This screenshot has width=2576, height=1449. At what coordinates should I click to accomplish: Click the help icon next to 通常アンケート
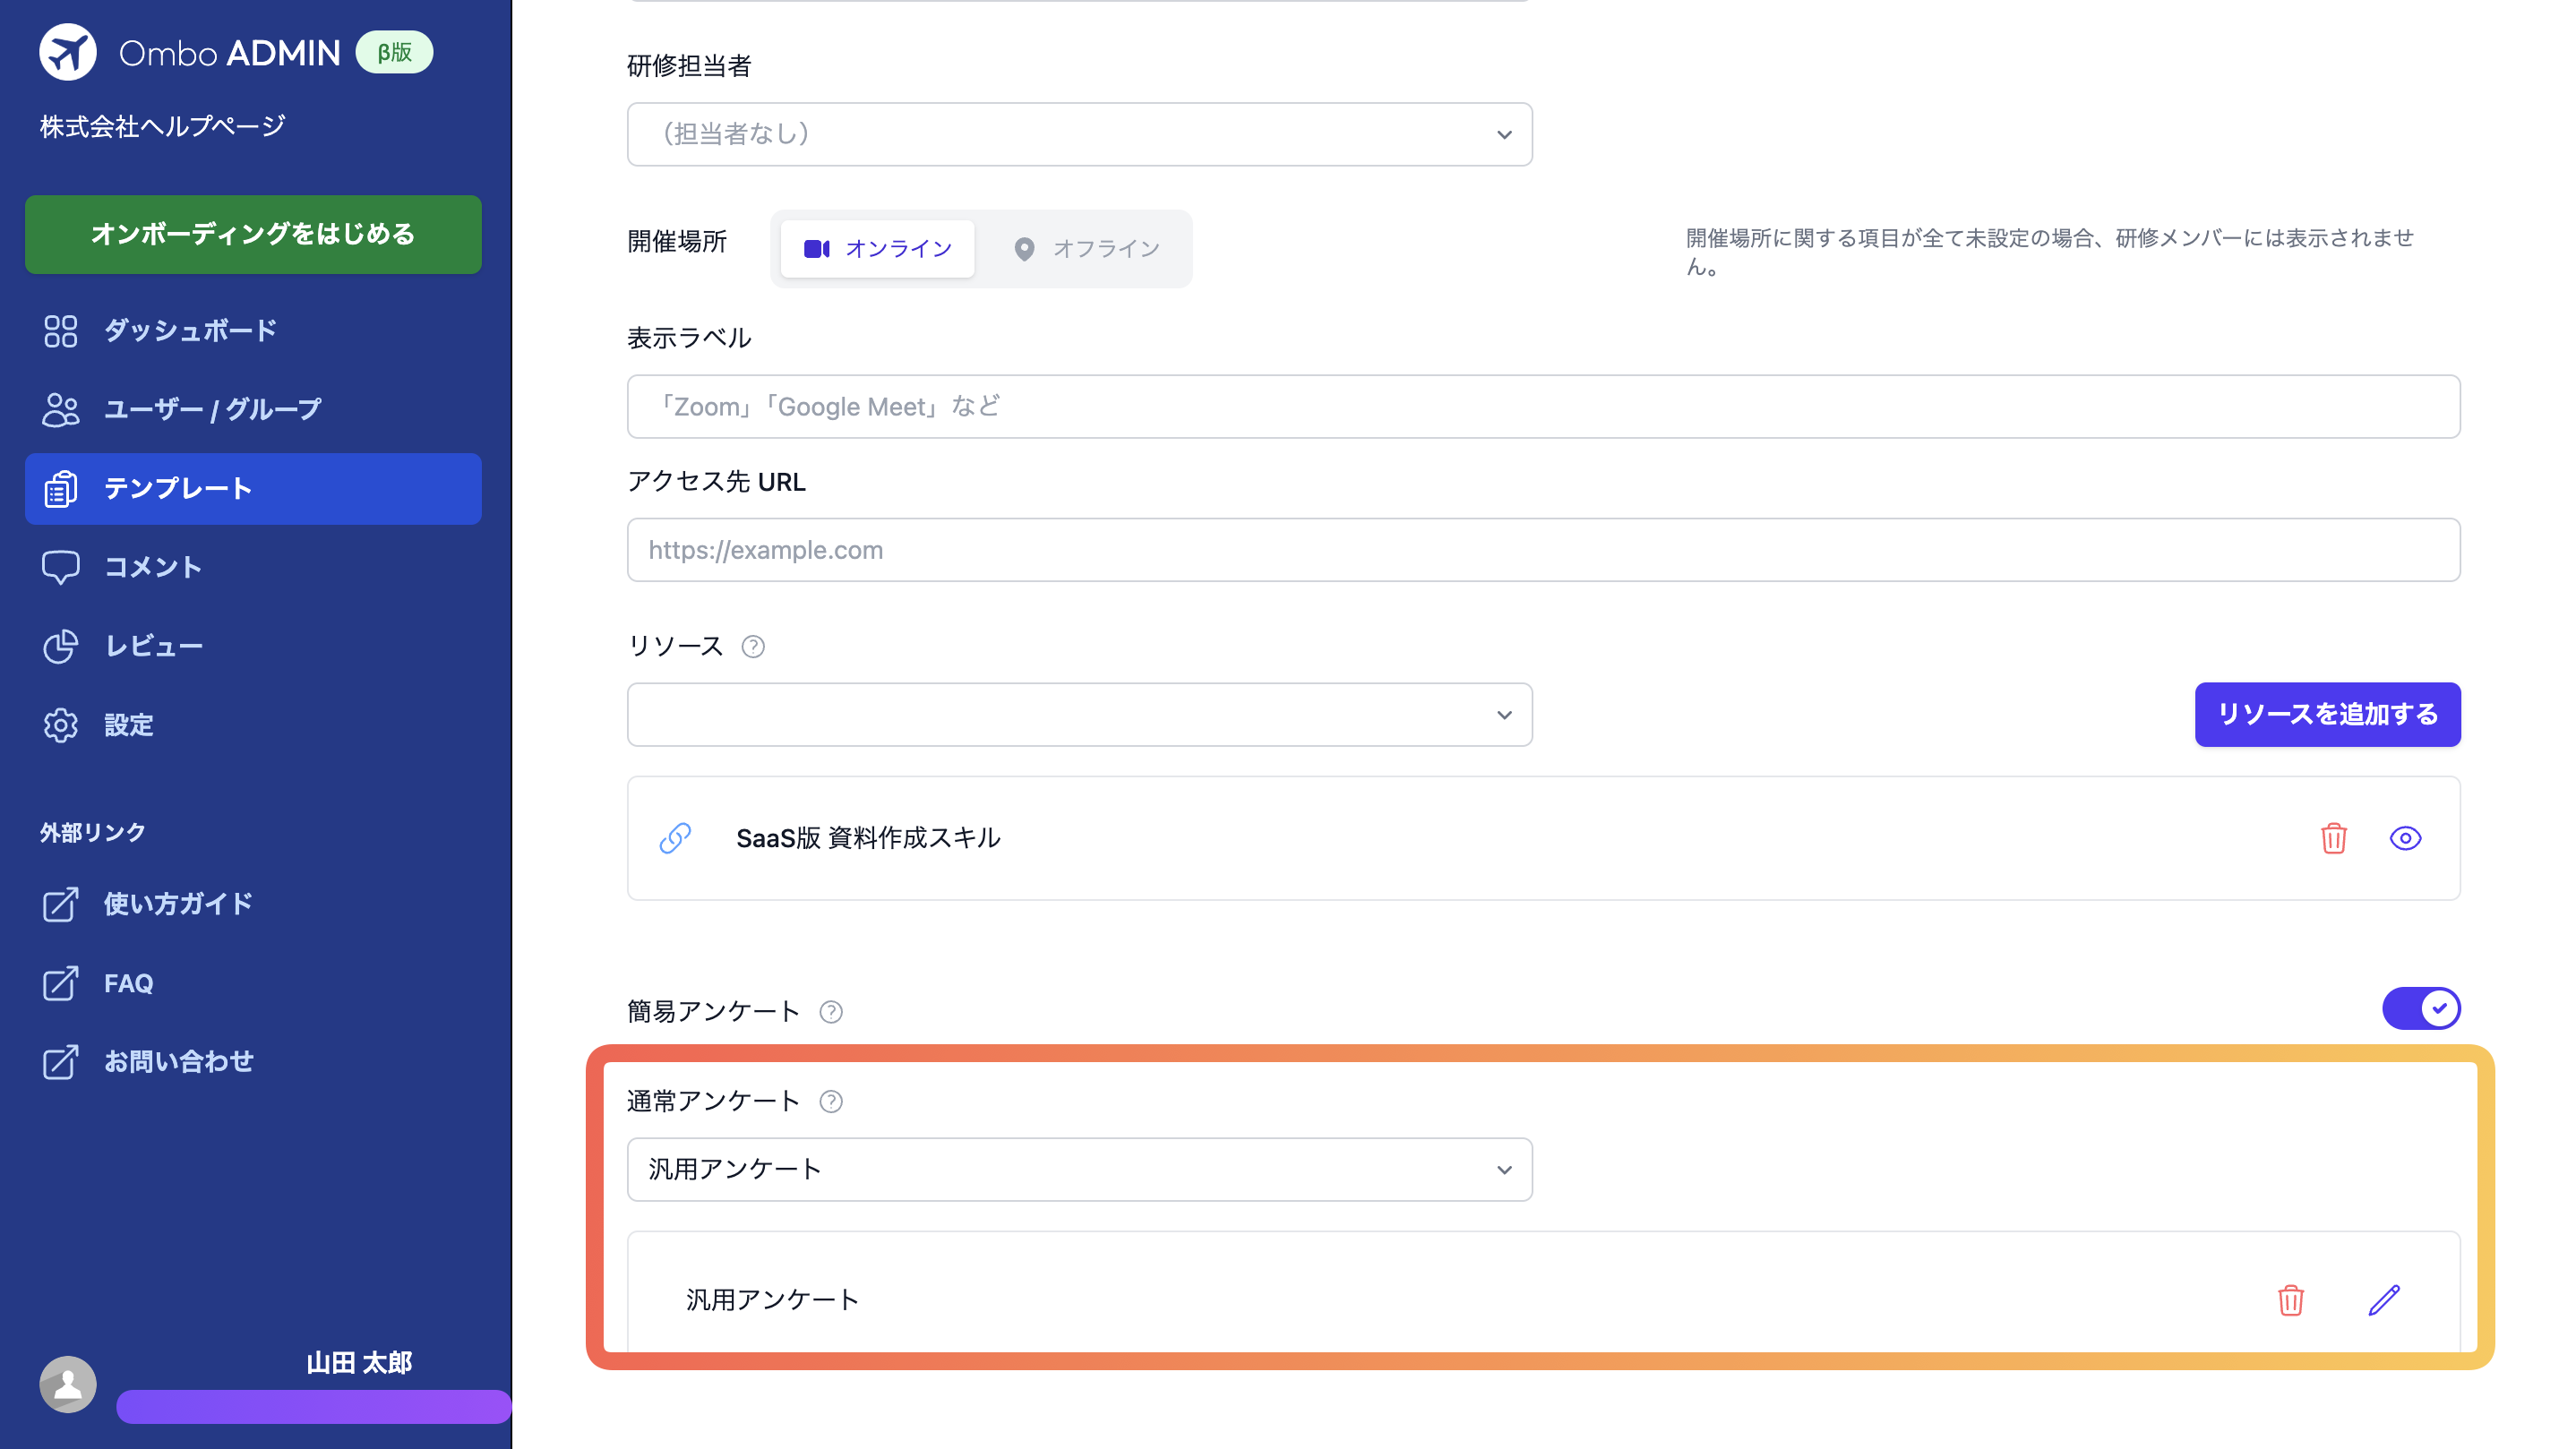(831, 1102)
